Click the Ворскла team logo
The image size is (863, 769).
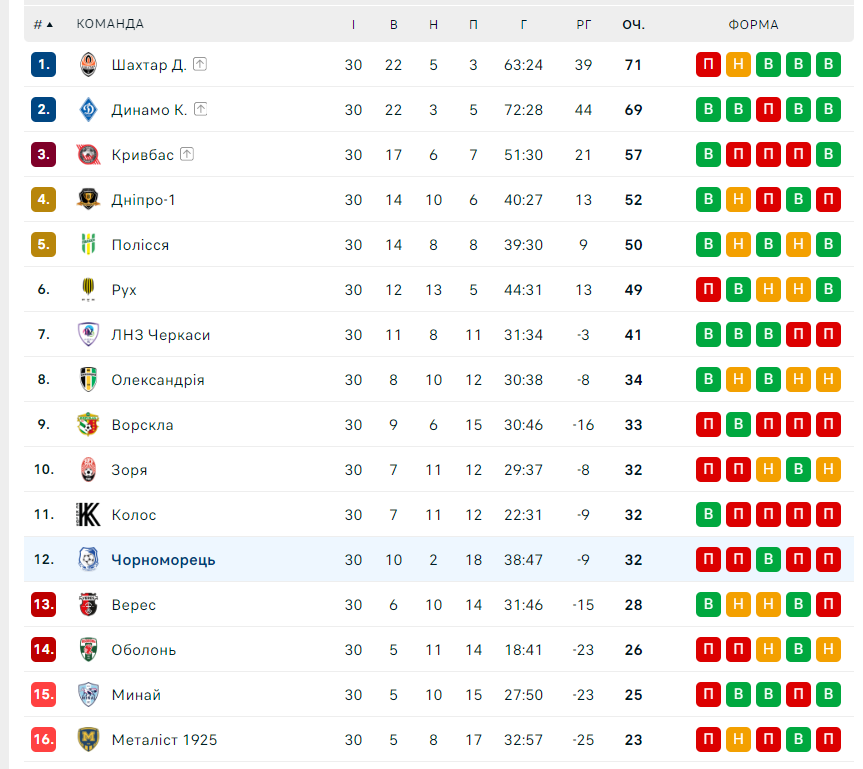click(88, 424)
